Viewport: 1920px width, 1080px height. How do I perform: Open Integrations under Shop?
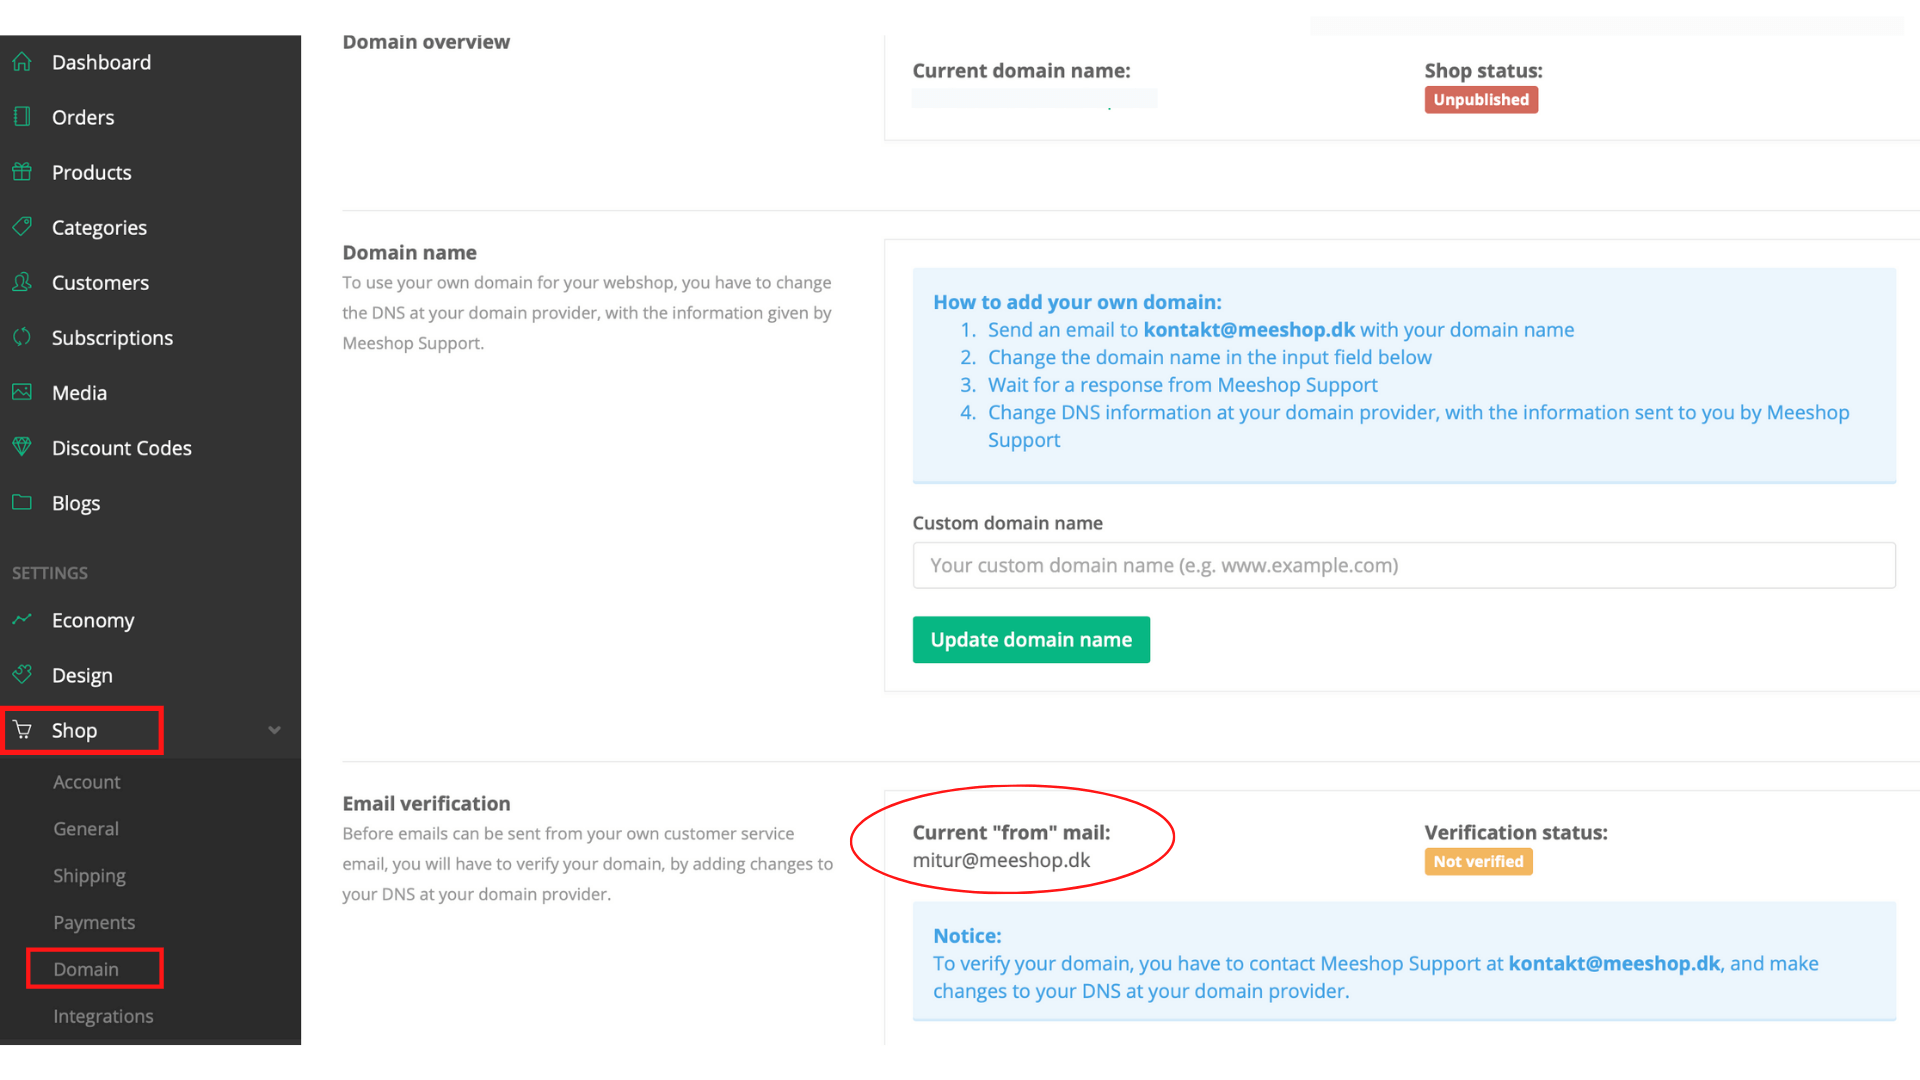click(x=103, y=1016)
